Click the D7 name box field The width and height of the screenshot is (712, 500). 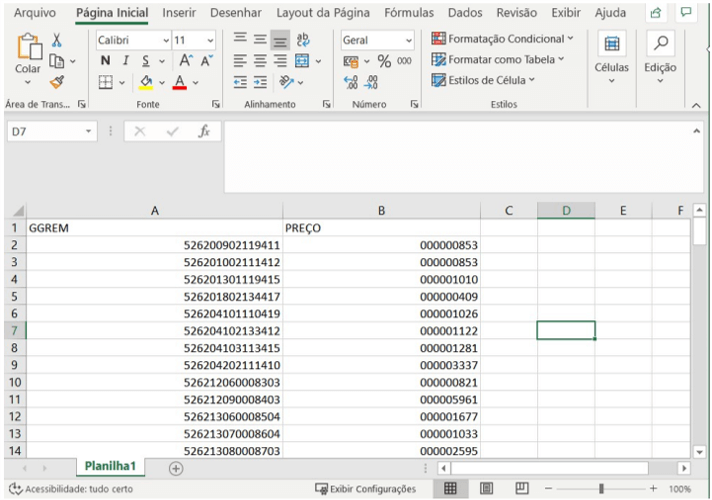point(42,132)
